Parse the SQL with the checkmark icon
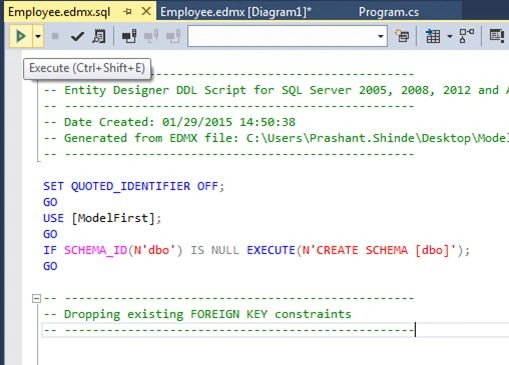Image resolution: width=509 pixels, height=365 pixels. 77,36
